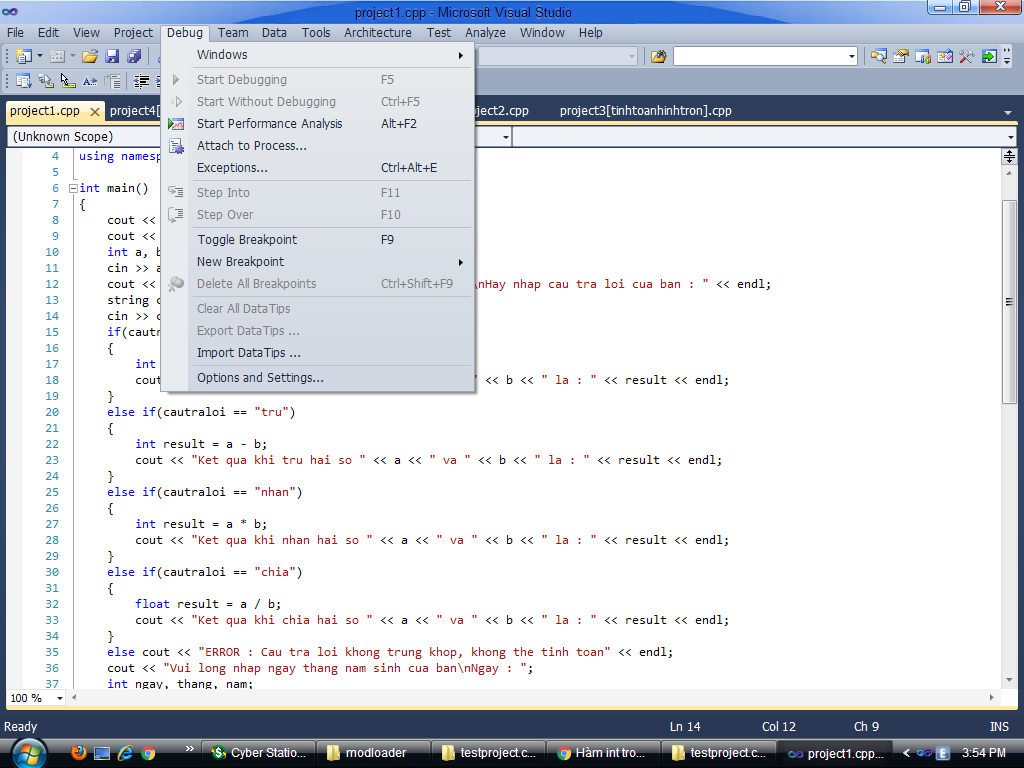This screenshot has height=768, width=1024.
Task: Click the Start Performance Analysis menu icon
Action: pos(176,123)
